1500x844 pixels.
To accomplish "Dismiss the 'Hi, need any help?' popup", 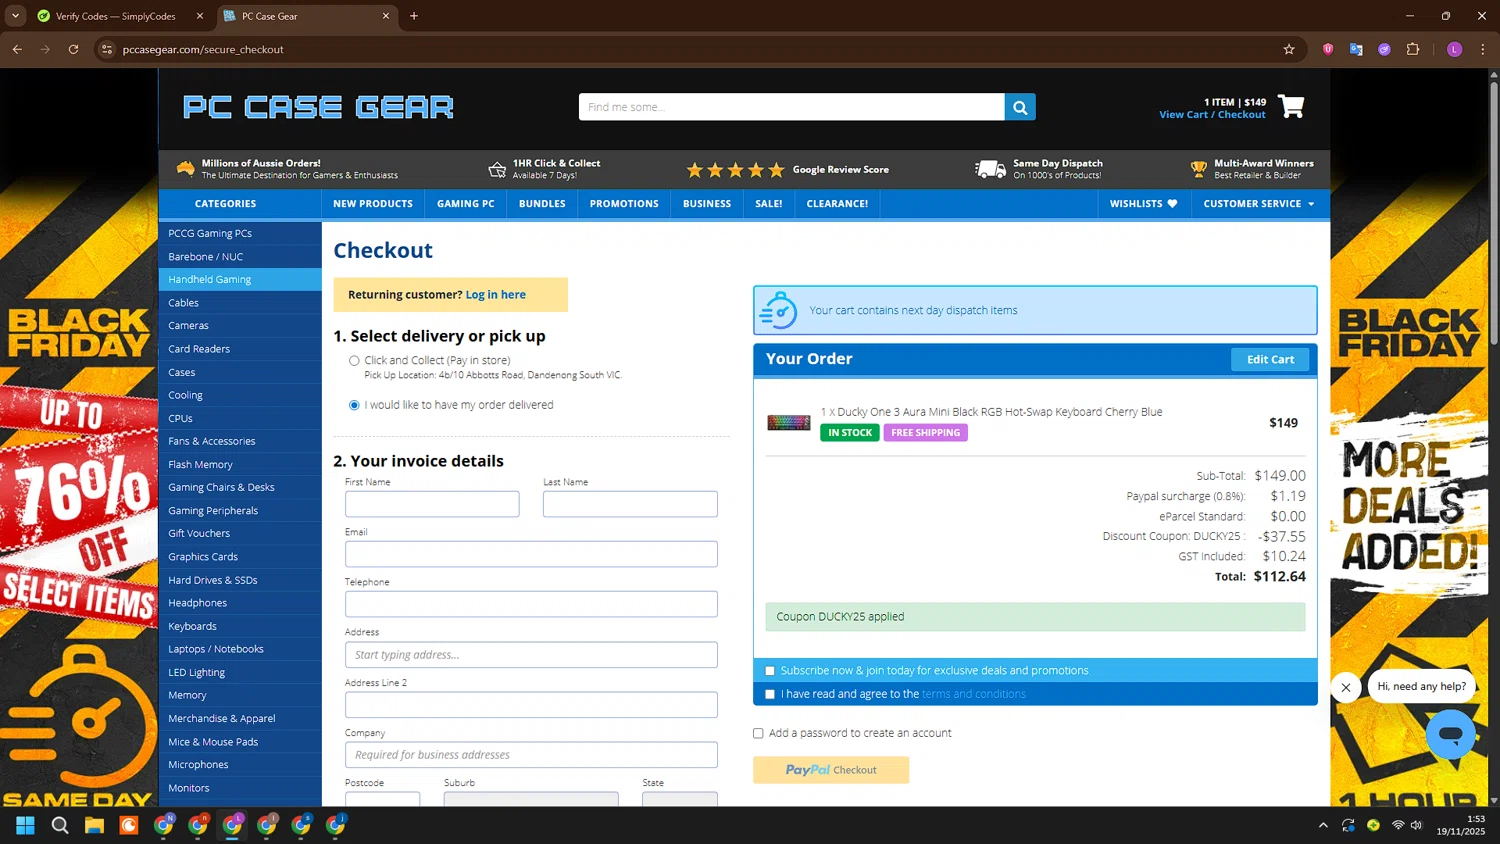I will [1346, 687].
